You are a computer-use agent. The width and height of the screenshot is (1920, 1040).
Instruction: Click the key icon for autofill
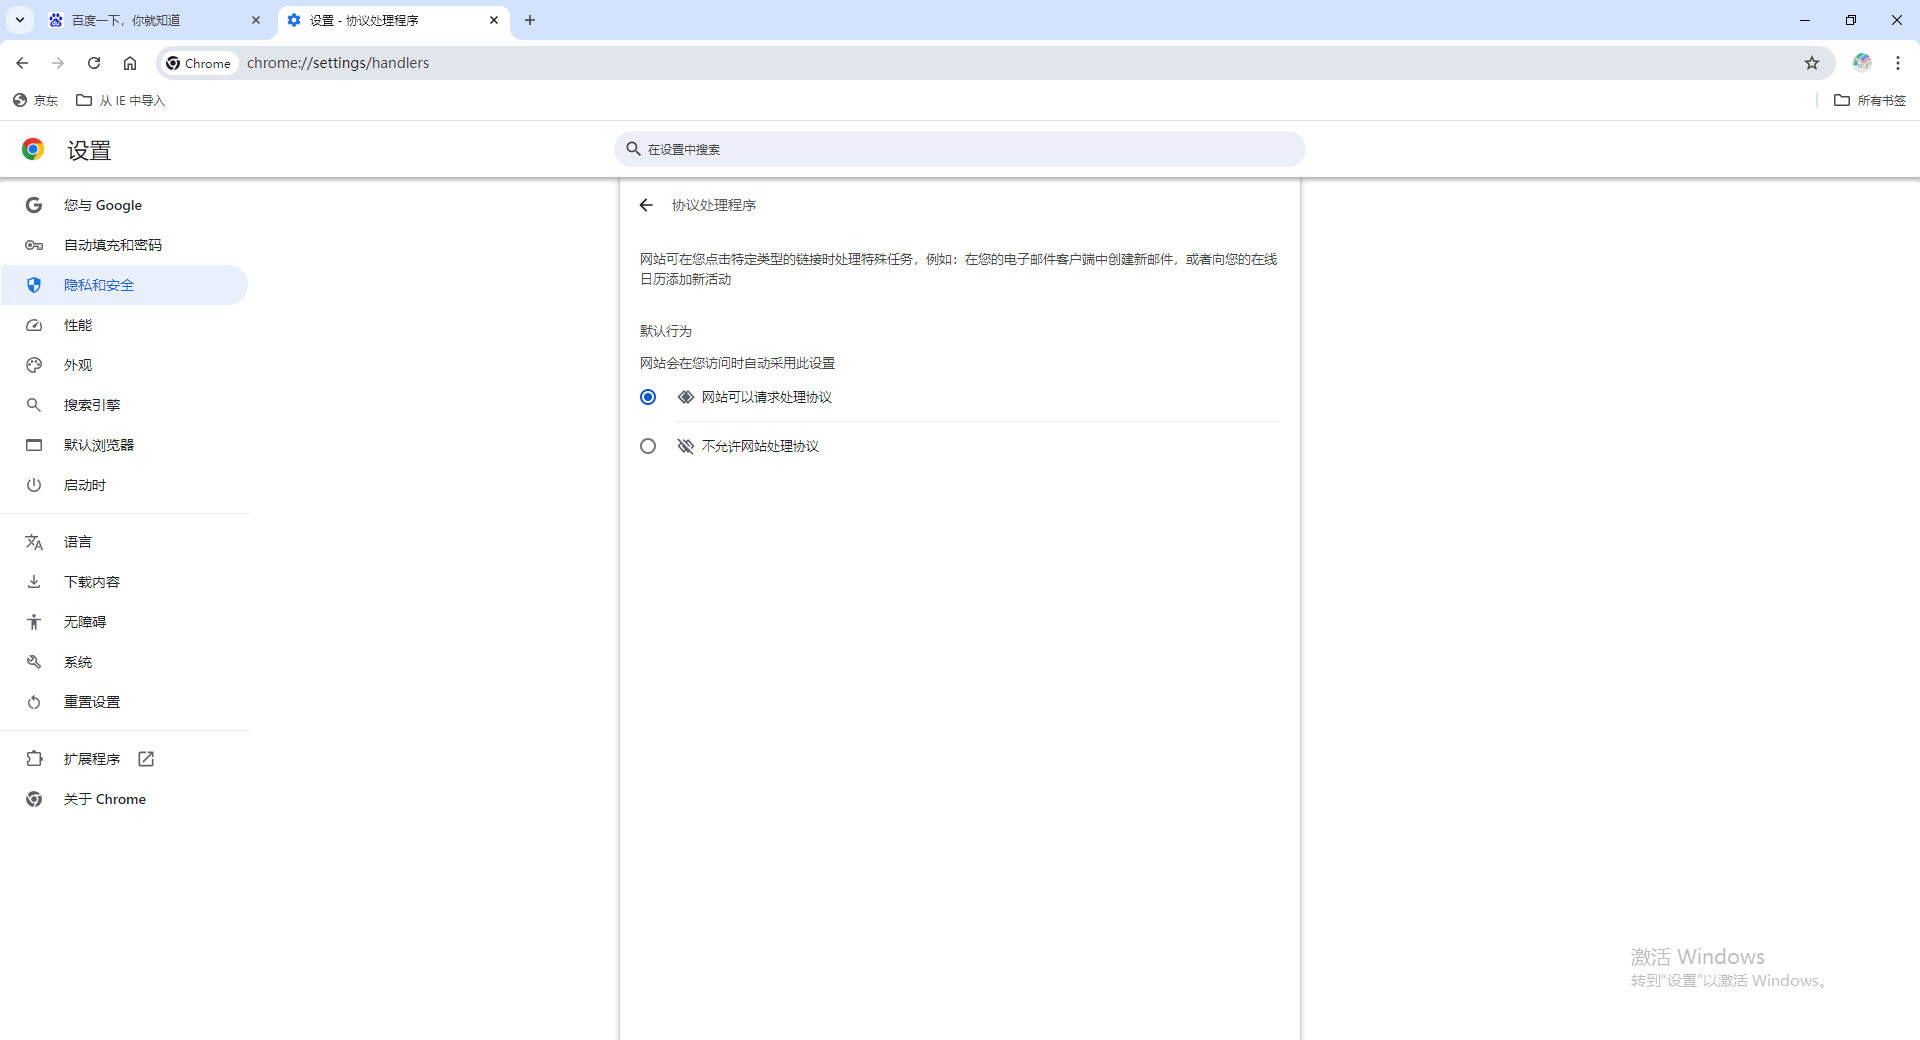coord(34,245)
